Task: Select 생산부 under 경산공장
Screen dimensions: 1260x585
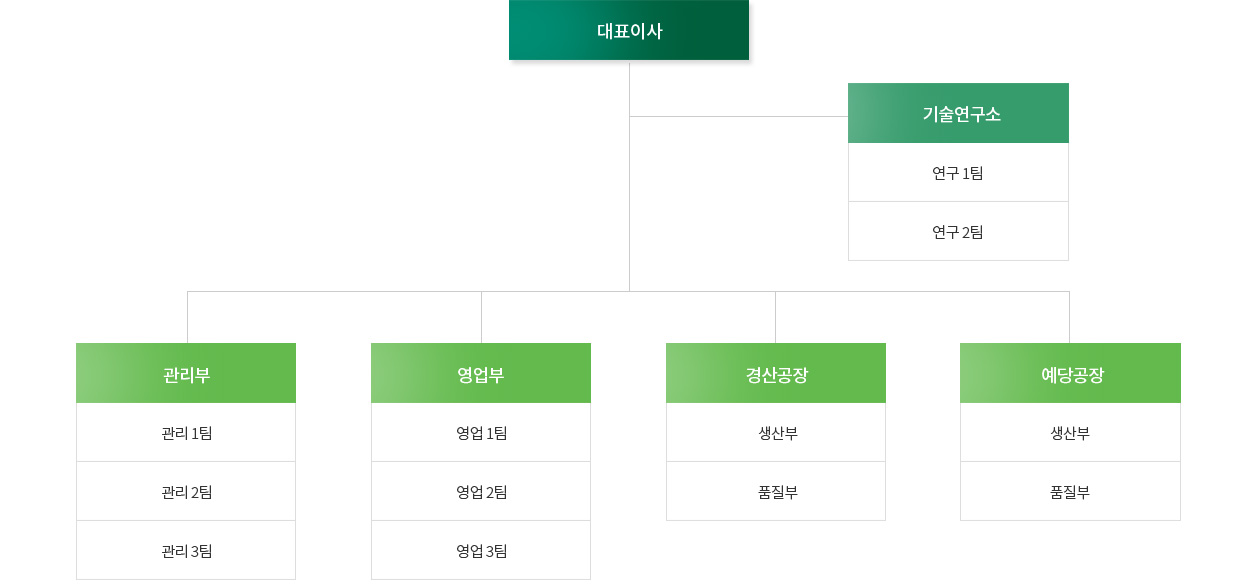Action: [776, 433]
